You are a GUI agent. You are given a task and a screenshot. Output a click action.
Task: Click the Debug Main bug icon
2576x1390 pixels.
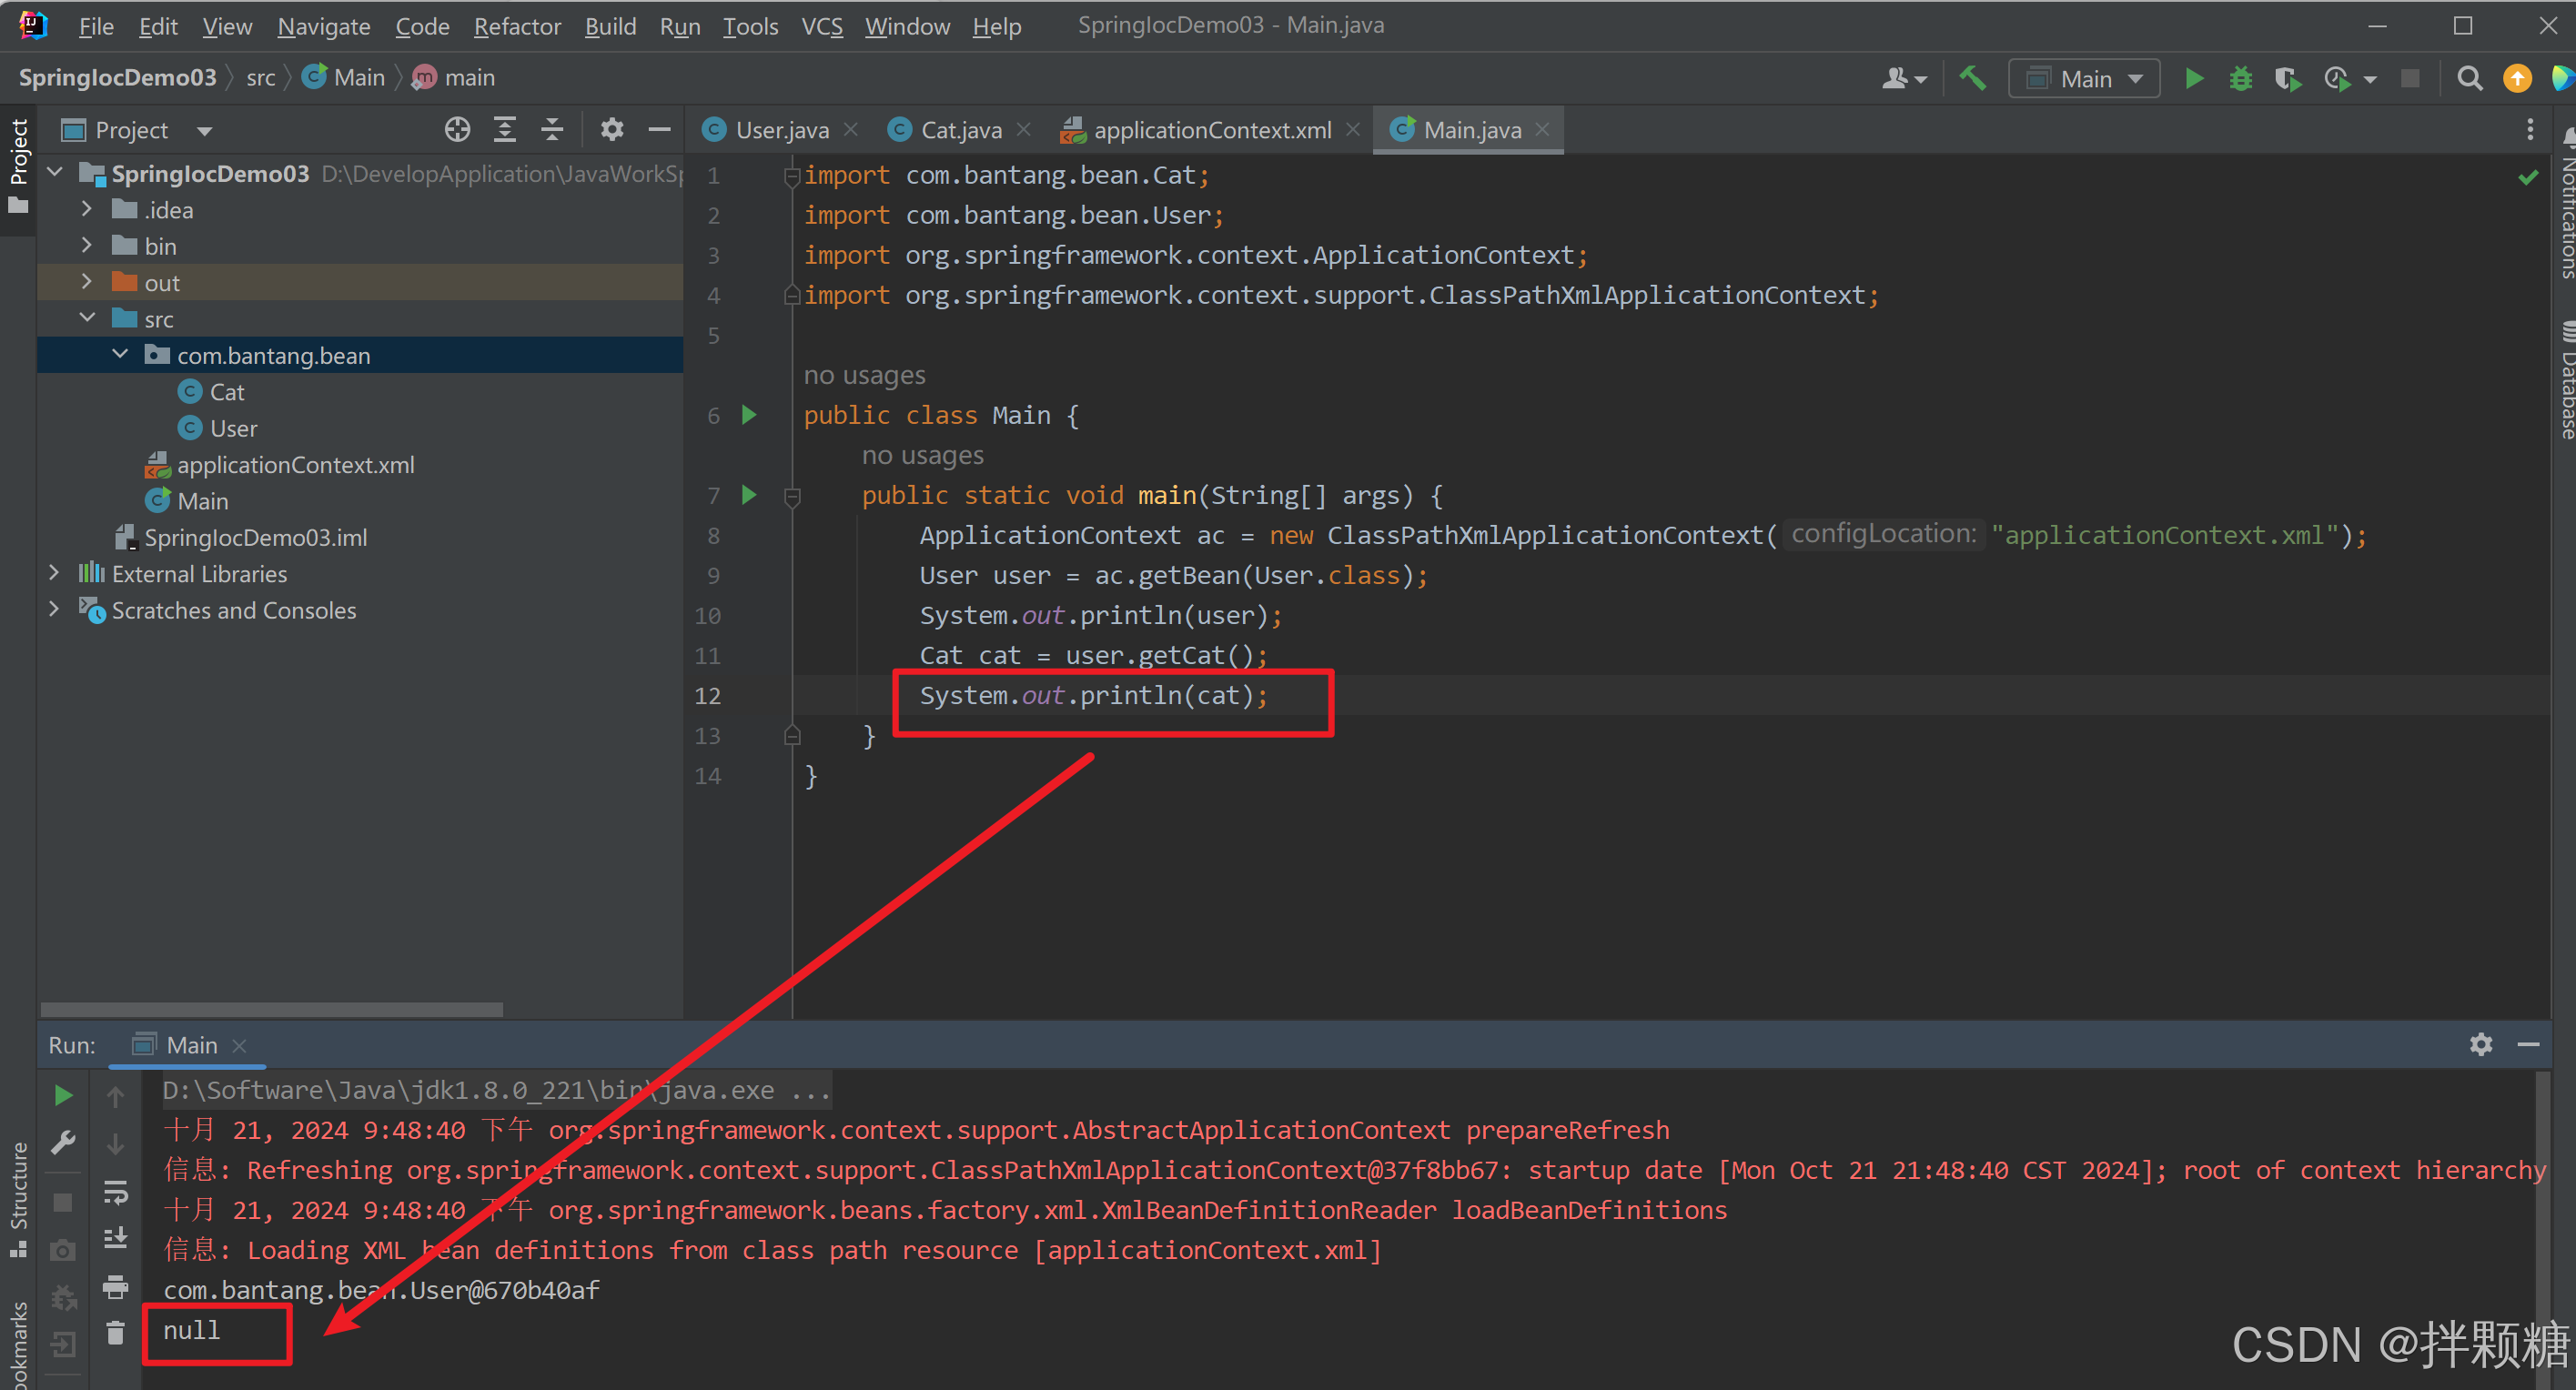pyautogui.click(x=2240, y=78)
